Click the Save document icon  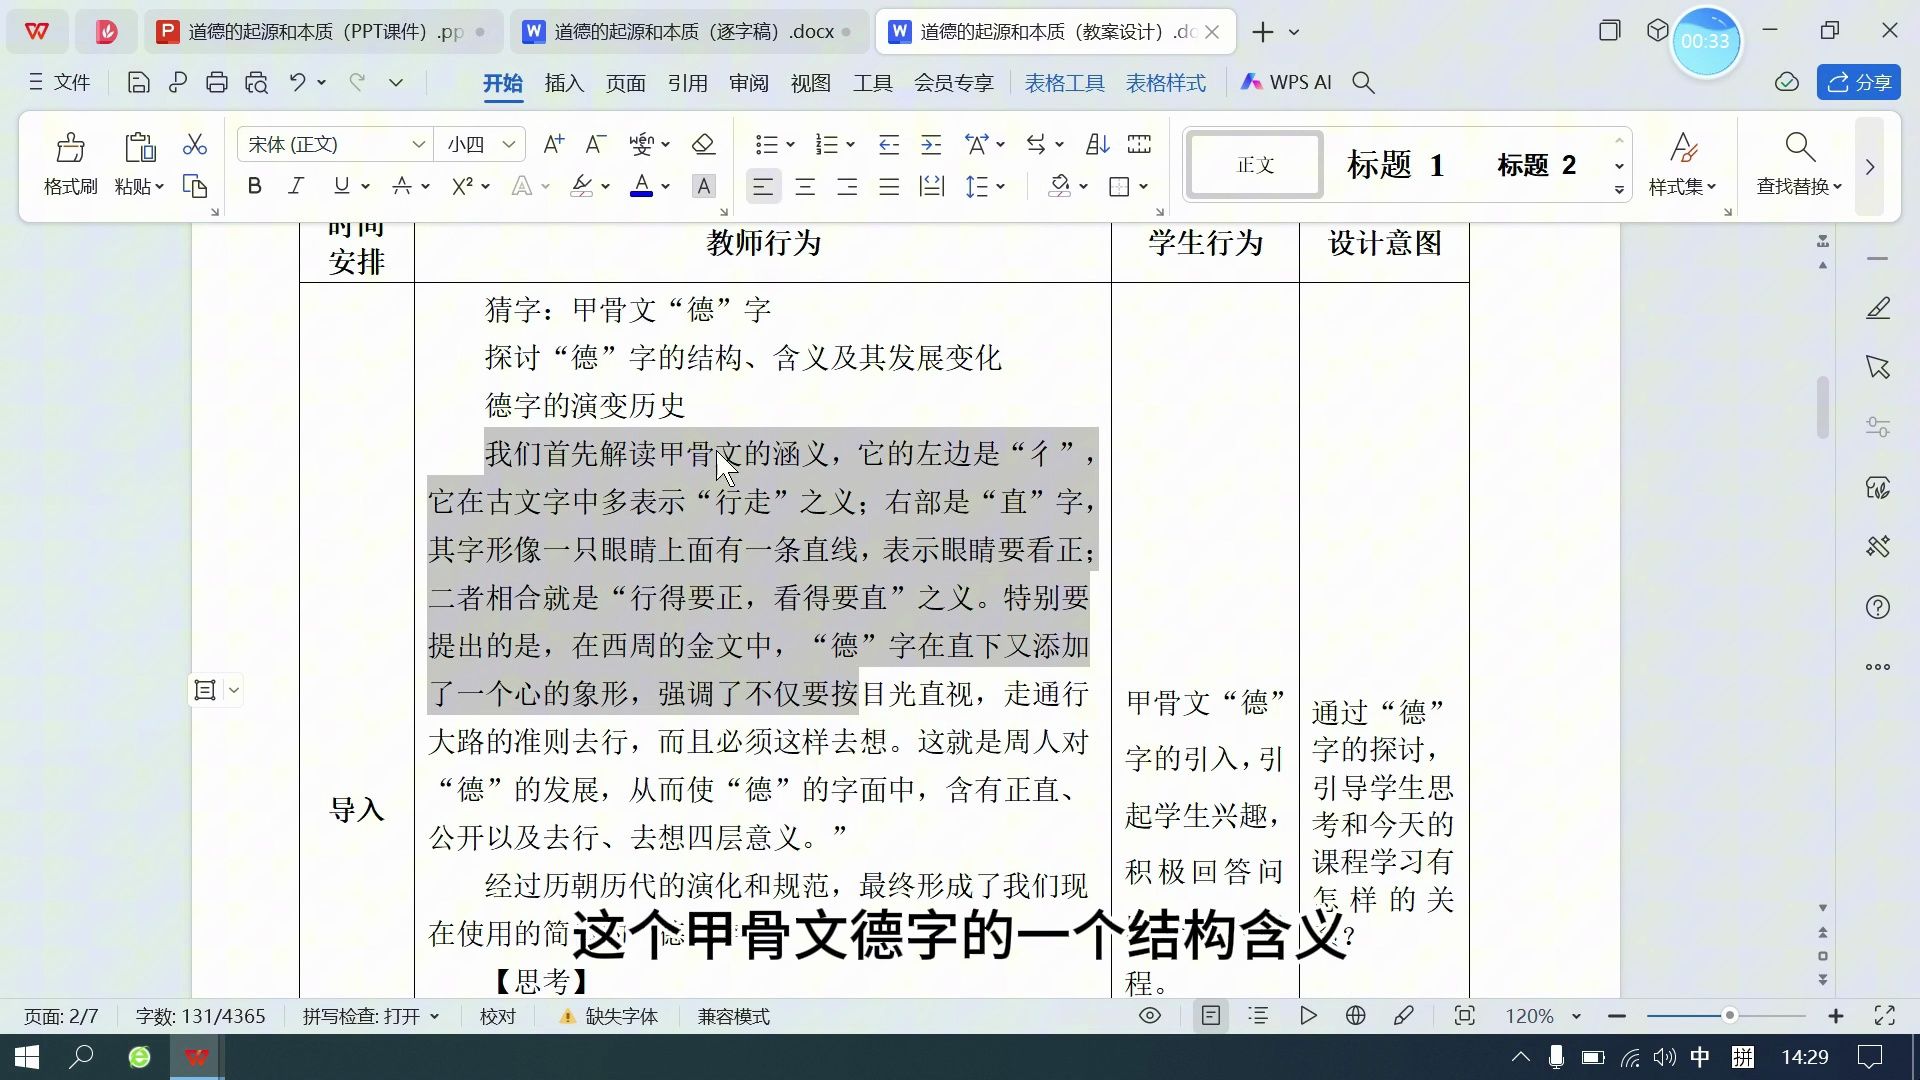[139, 83]
